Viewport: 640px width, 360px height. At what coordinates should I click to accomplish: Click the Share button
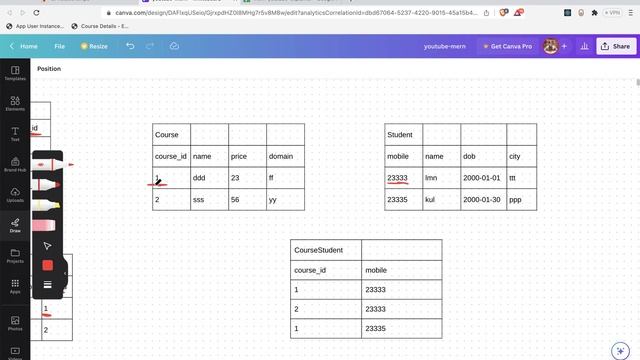616,46
